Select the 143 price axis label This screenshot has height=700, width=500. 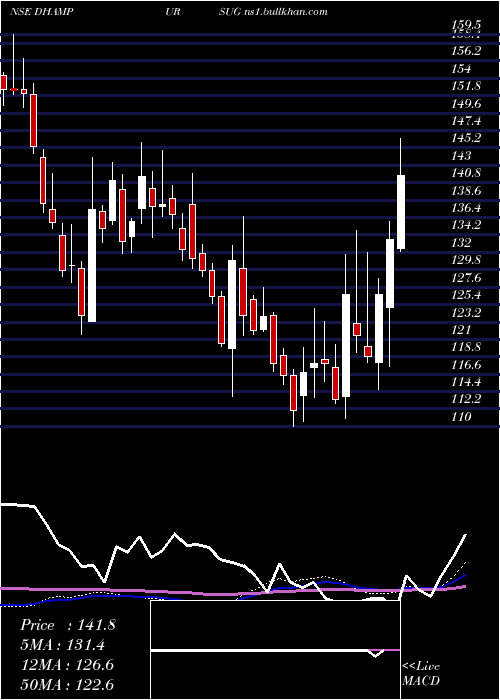click(x=461, y=156)
